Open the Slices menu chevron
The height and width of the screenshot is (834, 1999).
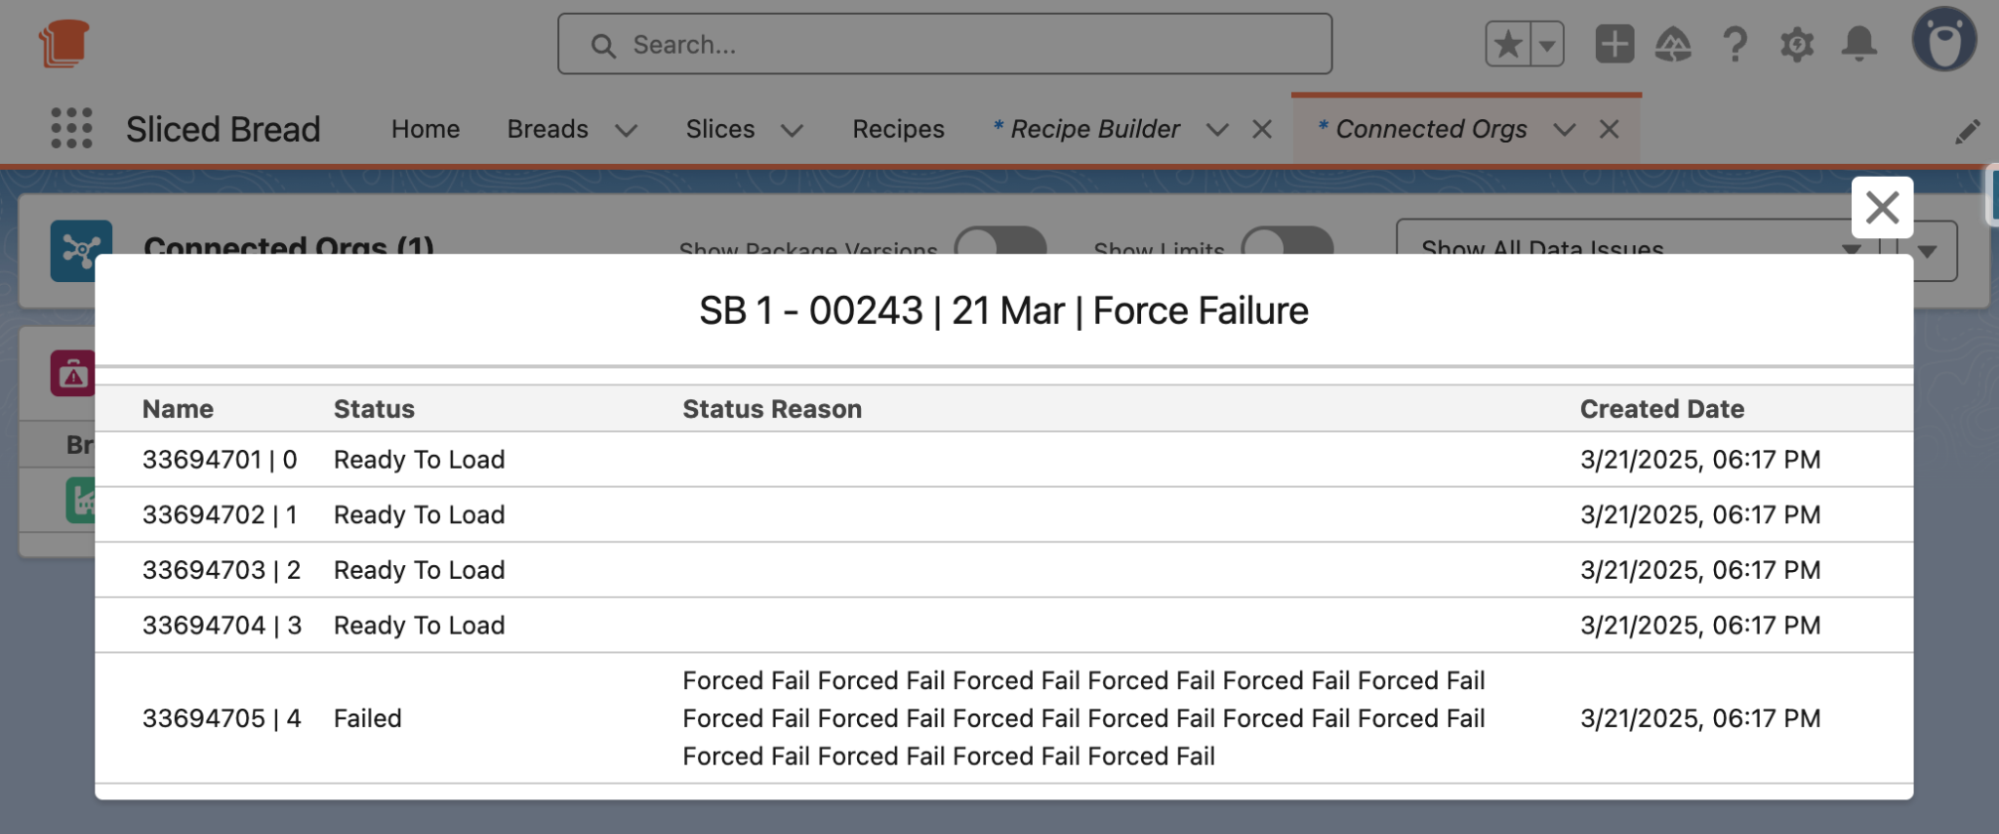point(792,131)
